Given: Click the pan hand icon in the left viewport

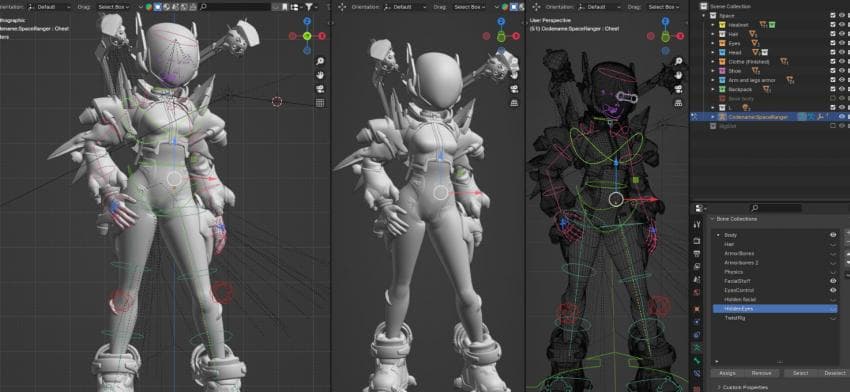Looking at the screenshot, I should point(320,75).
